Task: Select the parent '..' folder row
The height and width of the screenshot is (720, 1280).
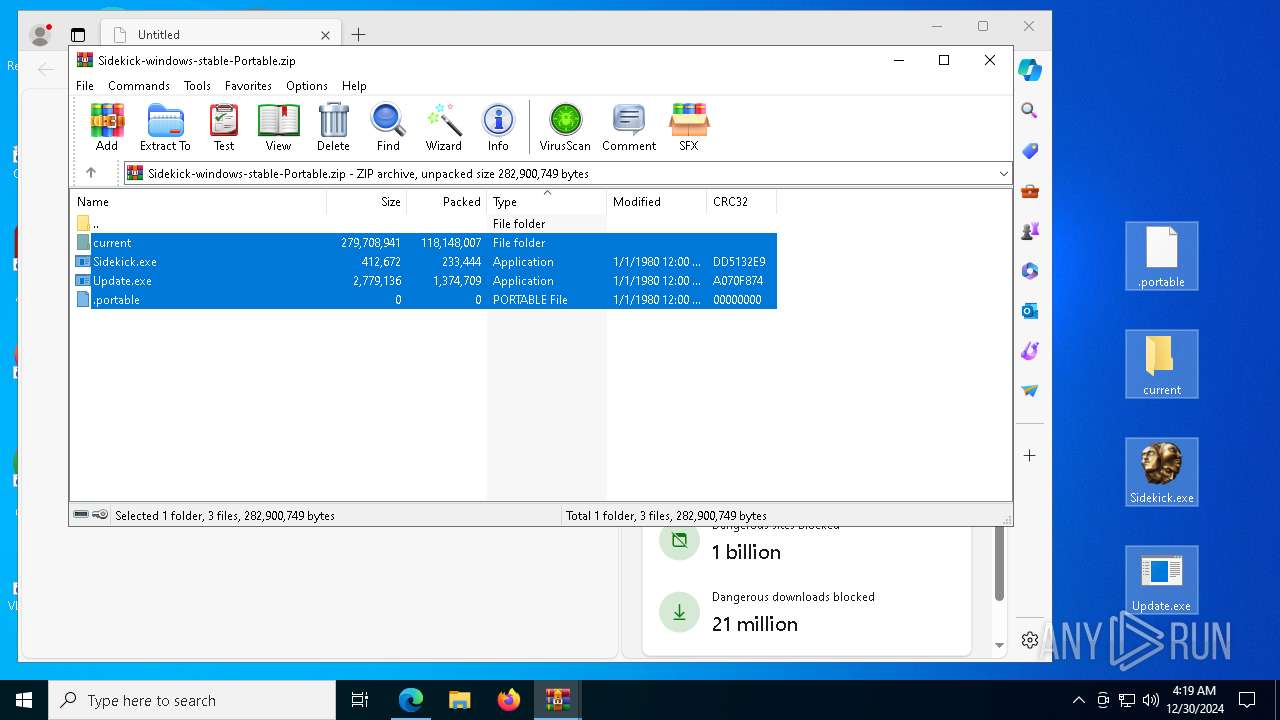Action: [x=424, y=224]
